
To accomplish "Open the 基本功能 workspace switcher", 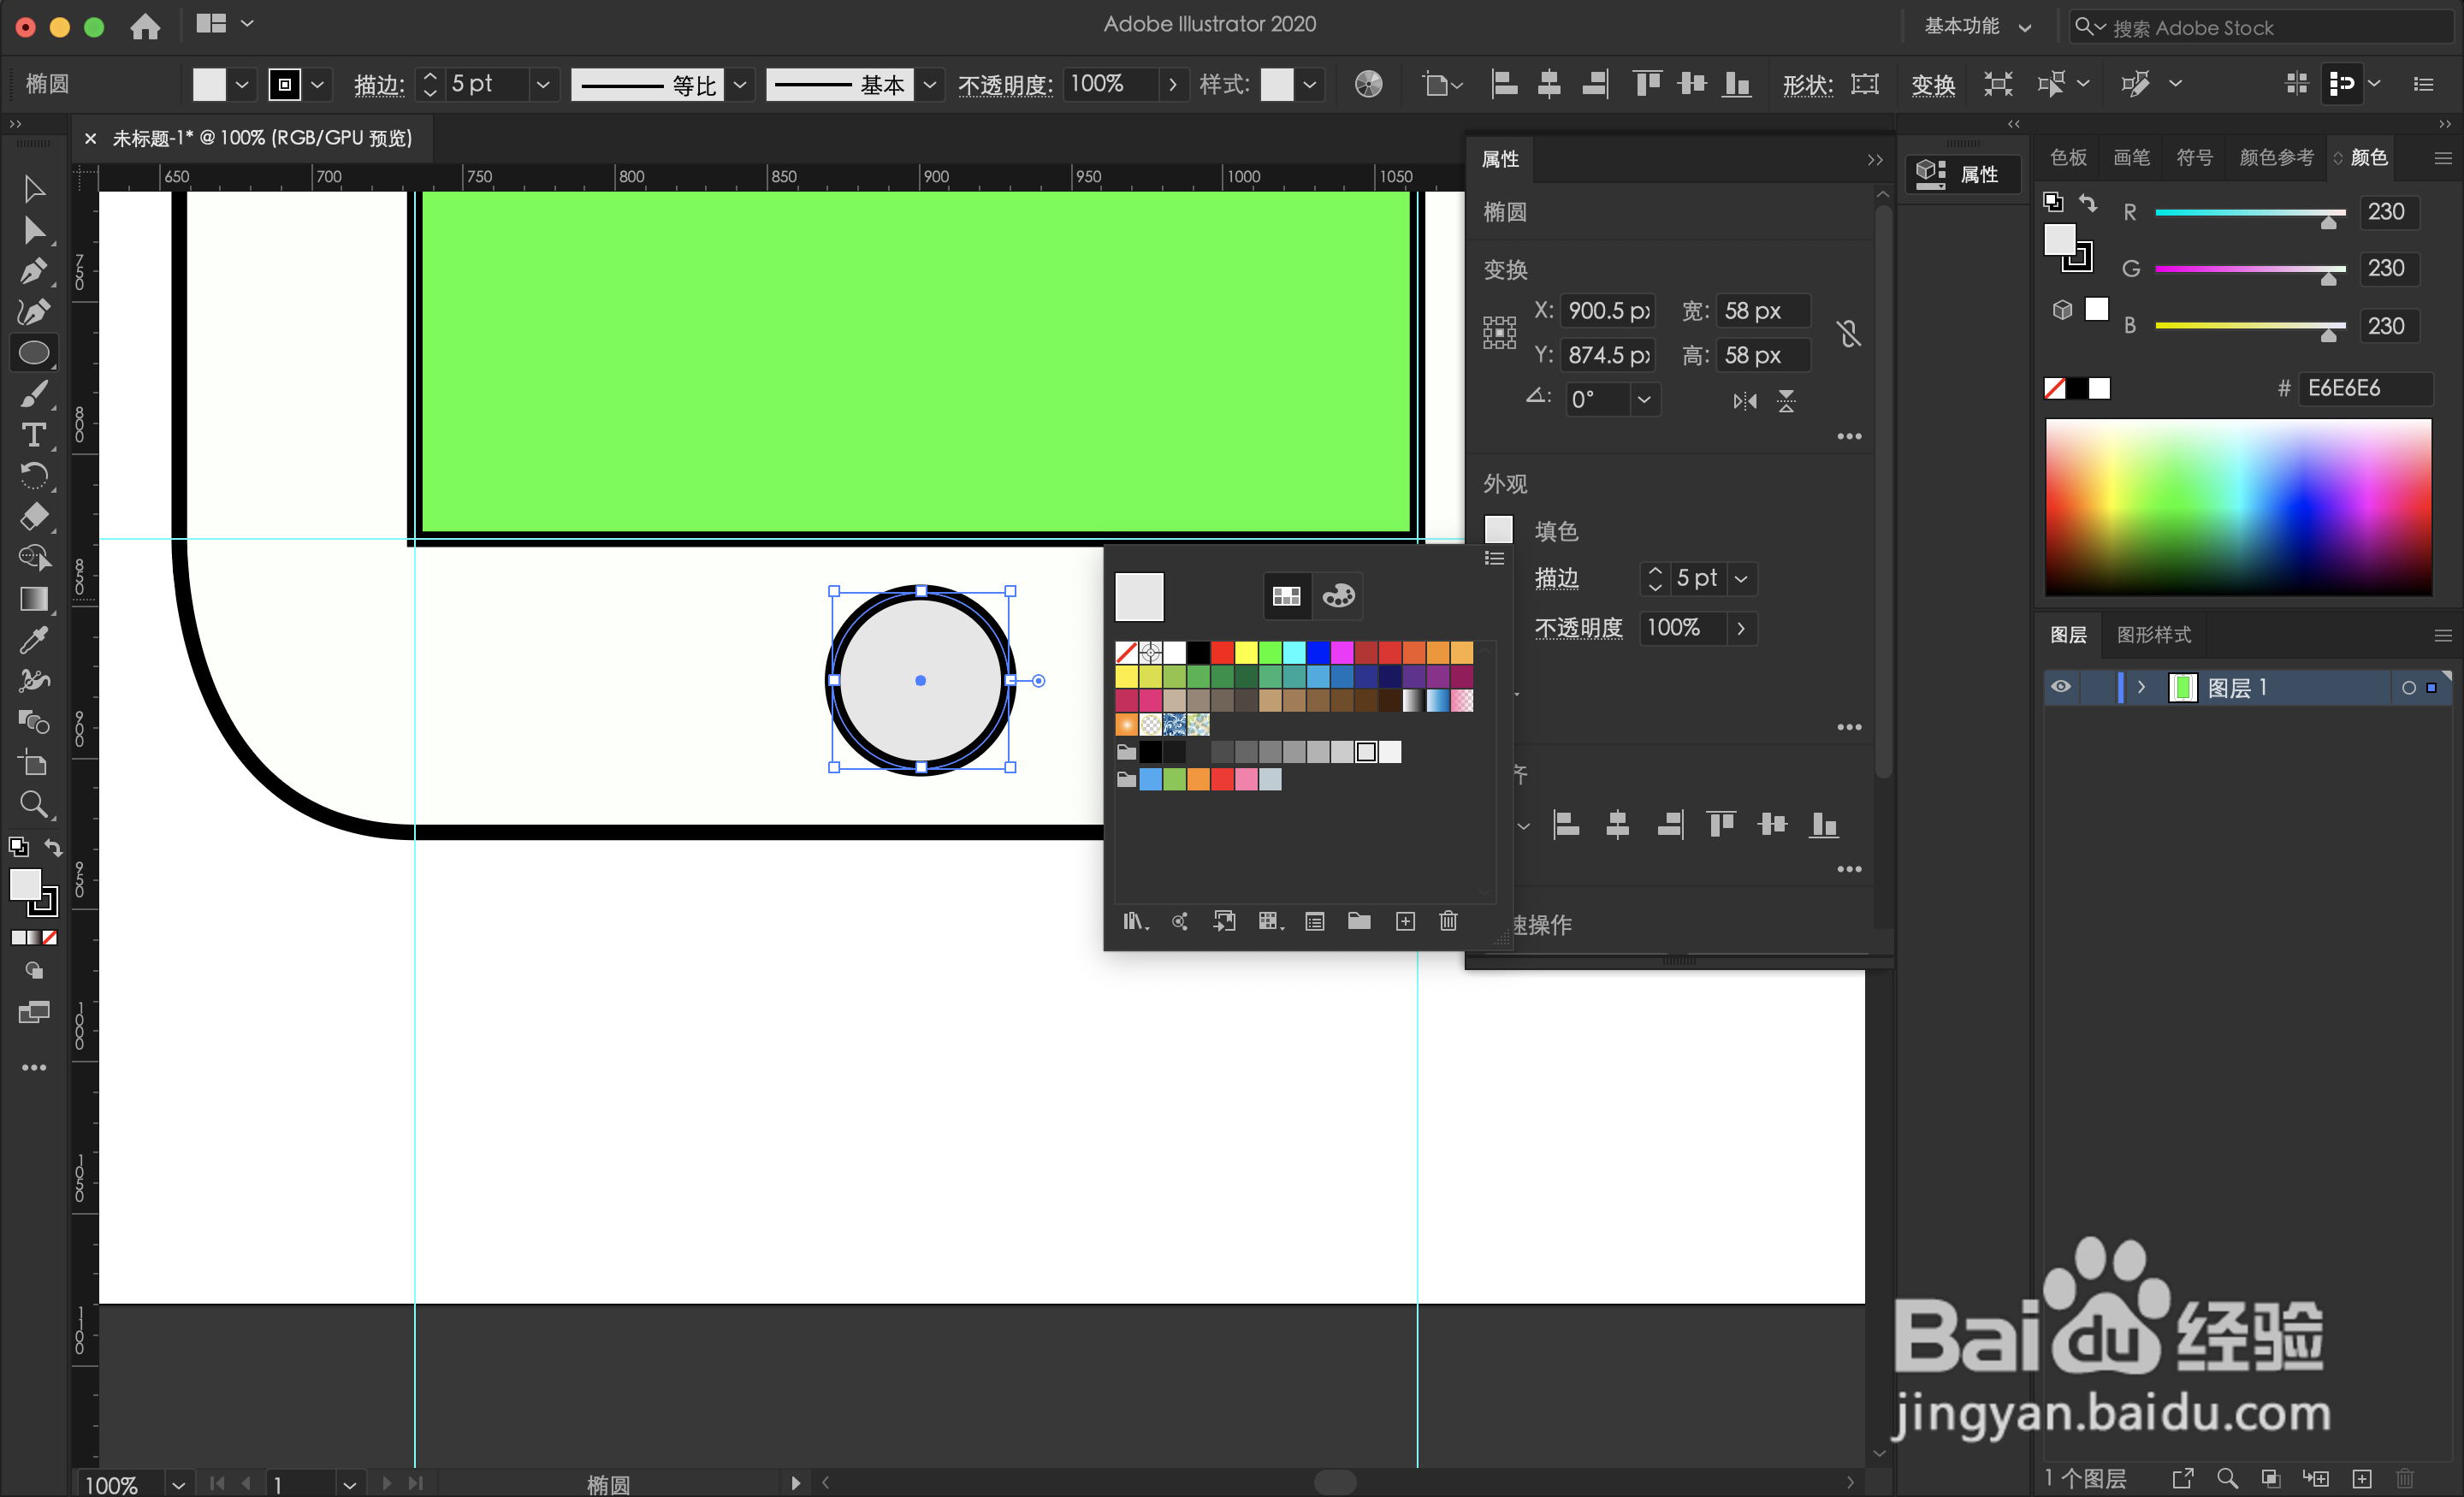I will click(1977, 27).
